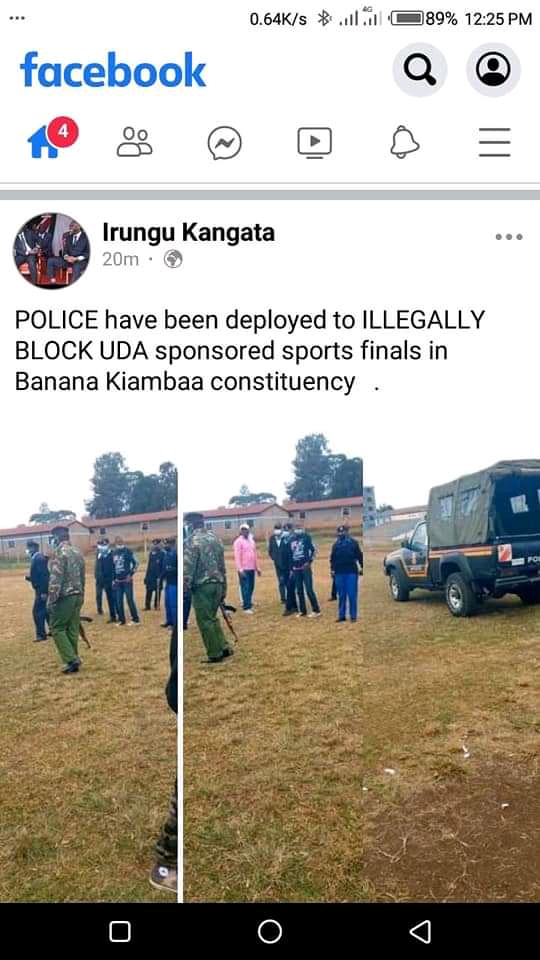Screen dimensions: 540x960
Task: Tap the public globe privacy icon
Action: 173,260
